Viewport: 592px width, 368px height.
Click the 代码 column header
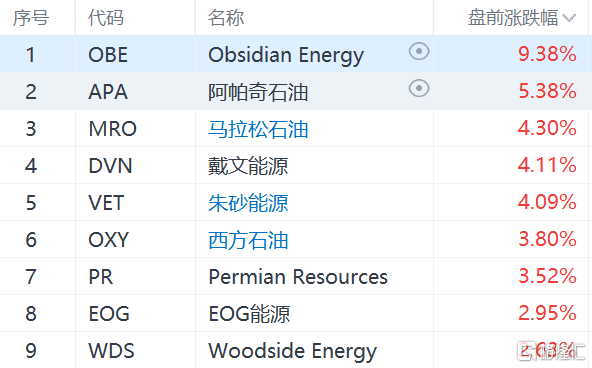(106, 18)
